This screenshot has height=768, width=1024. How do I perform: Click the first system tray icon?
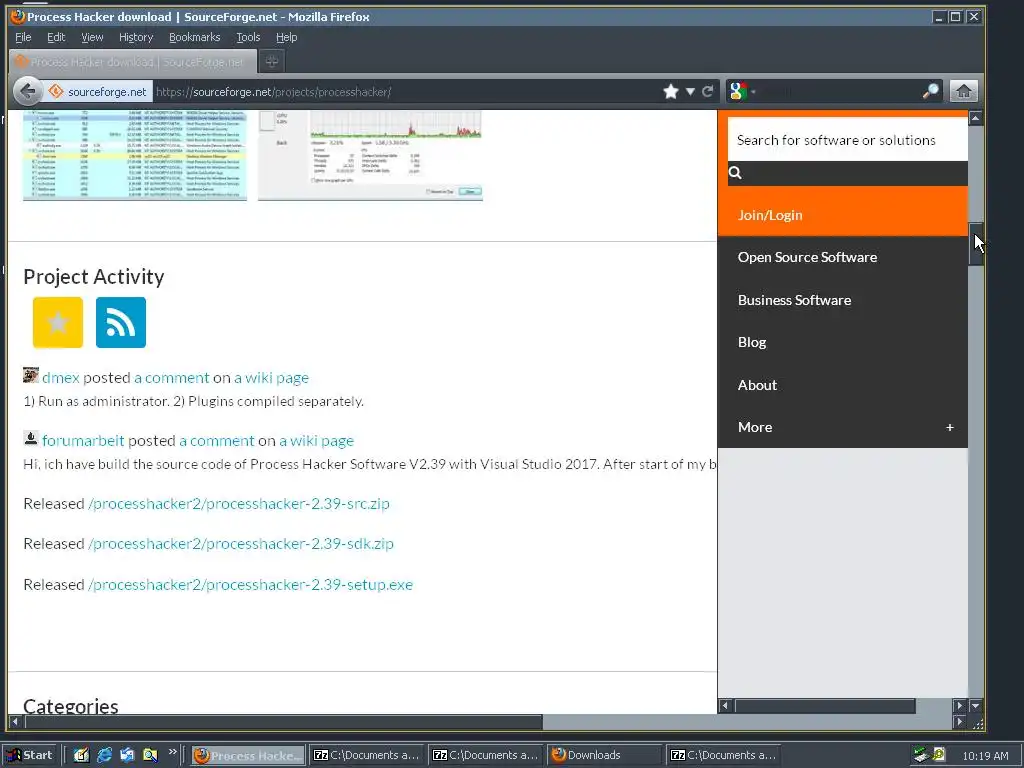921,755
